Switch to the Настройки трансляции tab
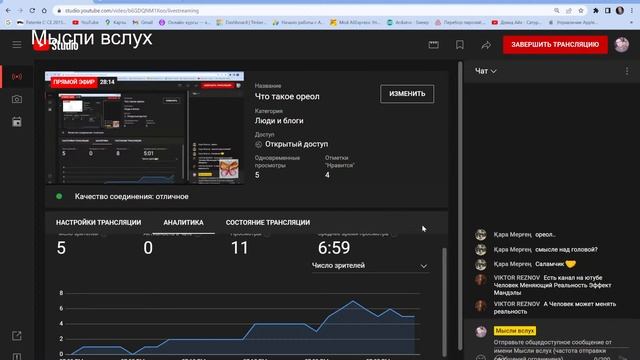Viewport: 640px width, 360px height. tap(98, 222)
